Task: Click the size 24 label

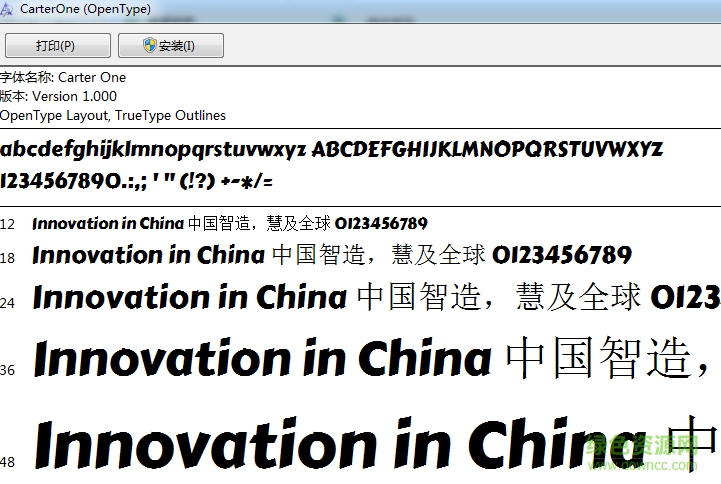Action: pyautogui.click(x=8, y=303)
